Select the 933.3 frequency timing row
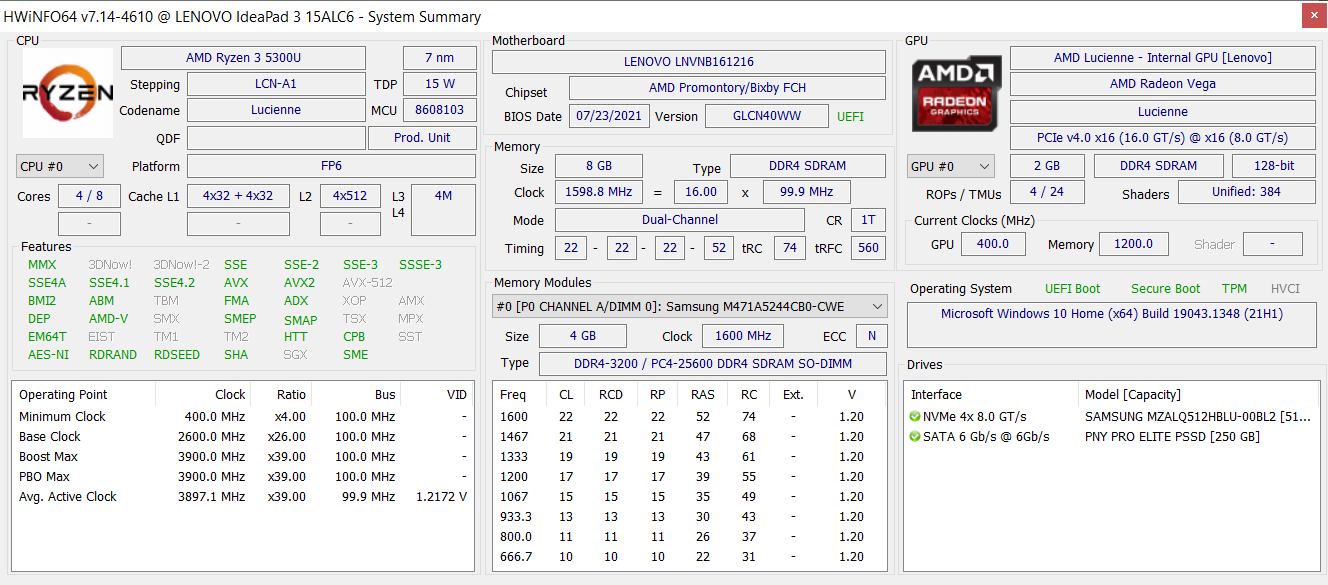 coord(689,517)
